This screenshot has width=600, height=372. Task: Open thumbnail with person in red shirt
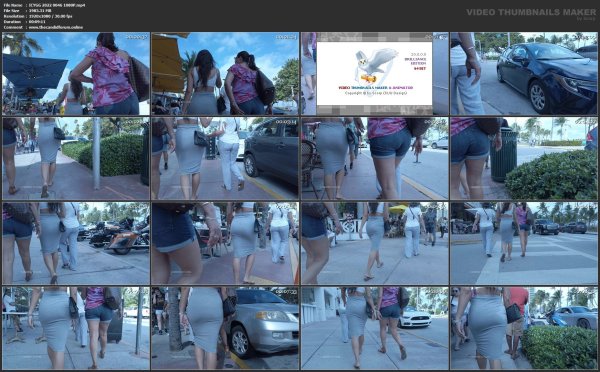click(x=524, y=328)
